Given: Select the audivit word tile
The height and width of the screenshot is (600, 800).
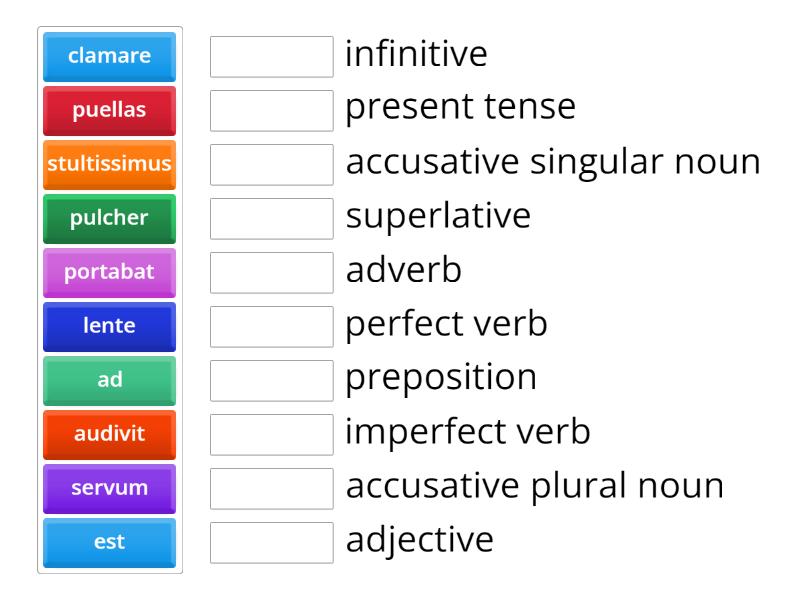Looking at the screenshot, I should click(108, 434).
